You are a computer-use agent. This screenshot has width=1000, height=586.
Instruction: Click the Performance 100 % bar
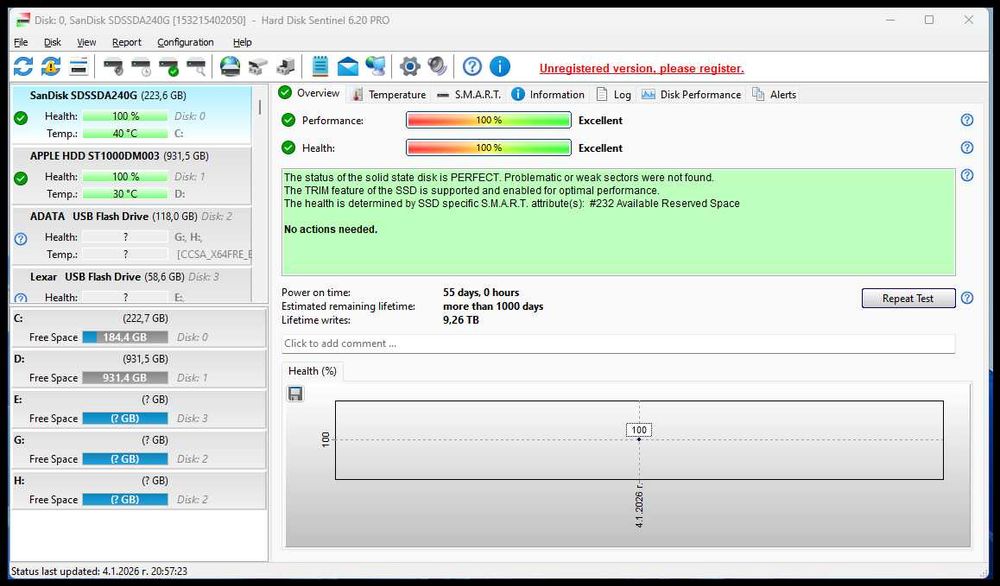489,120
